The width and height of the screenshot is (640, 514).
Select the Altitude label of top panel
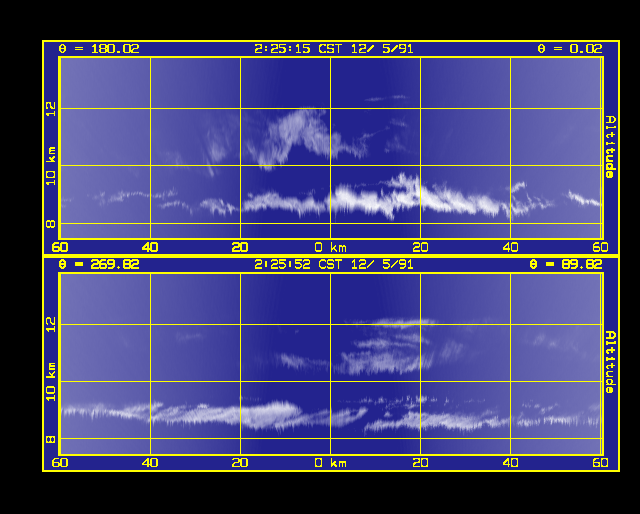coord(610,147)
